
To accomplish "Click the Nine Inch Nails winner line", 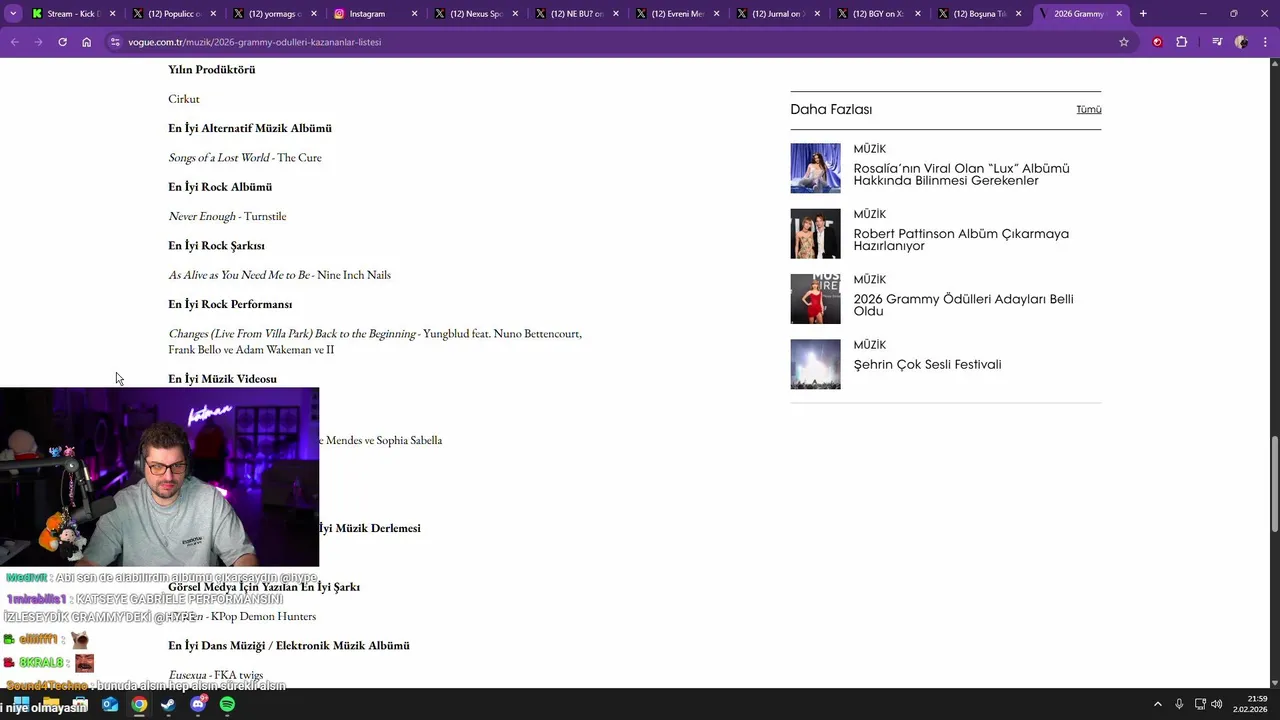I will pyautogui.click(x=279, y=275).
